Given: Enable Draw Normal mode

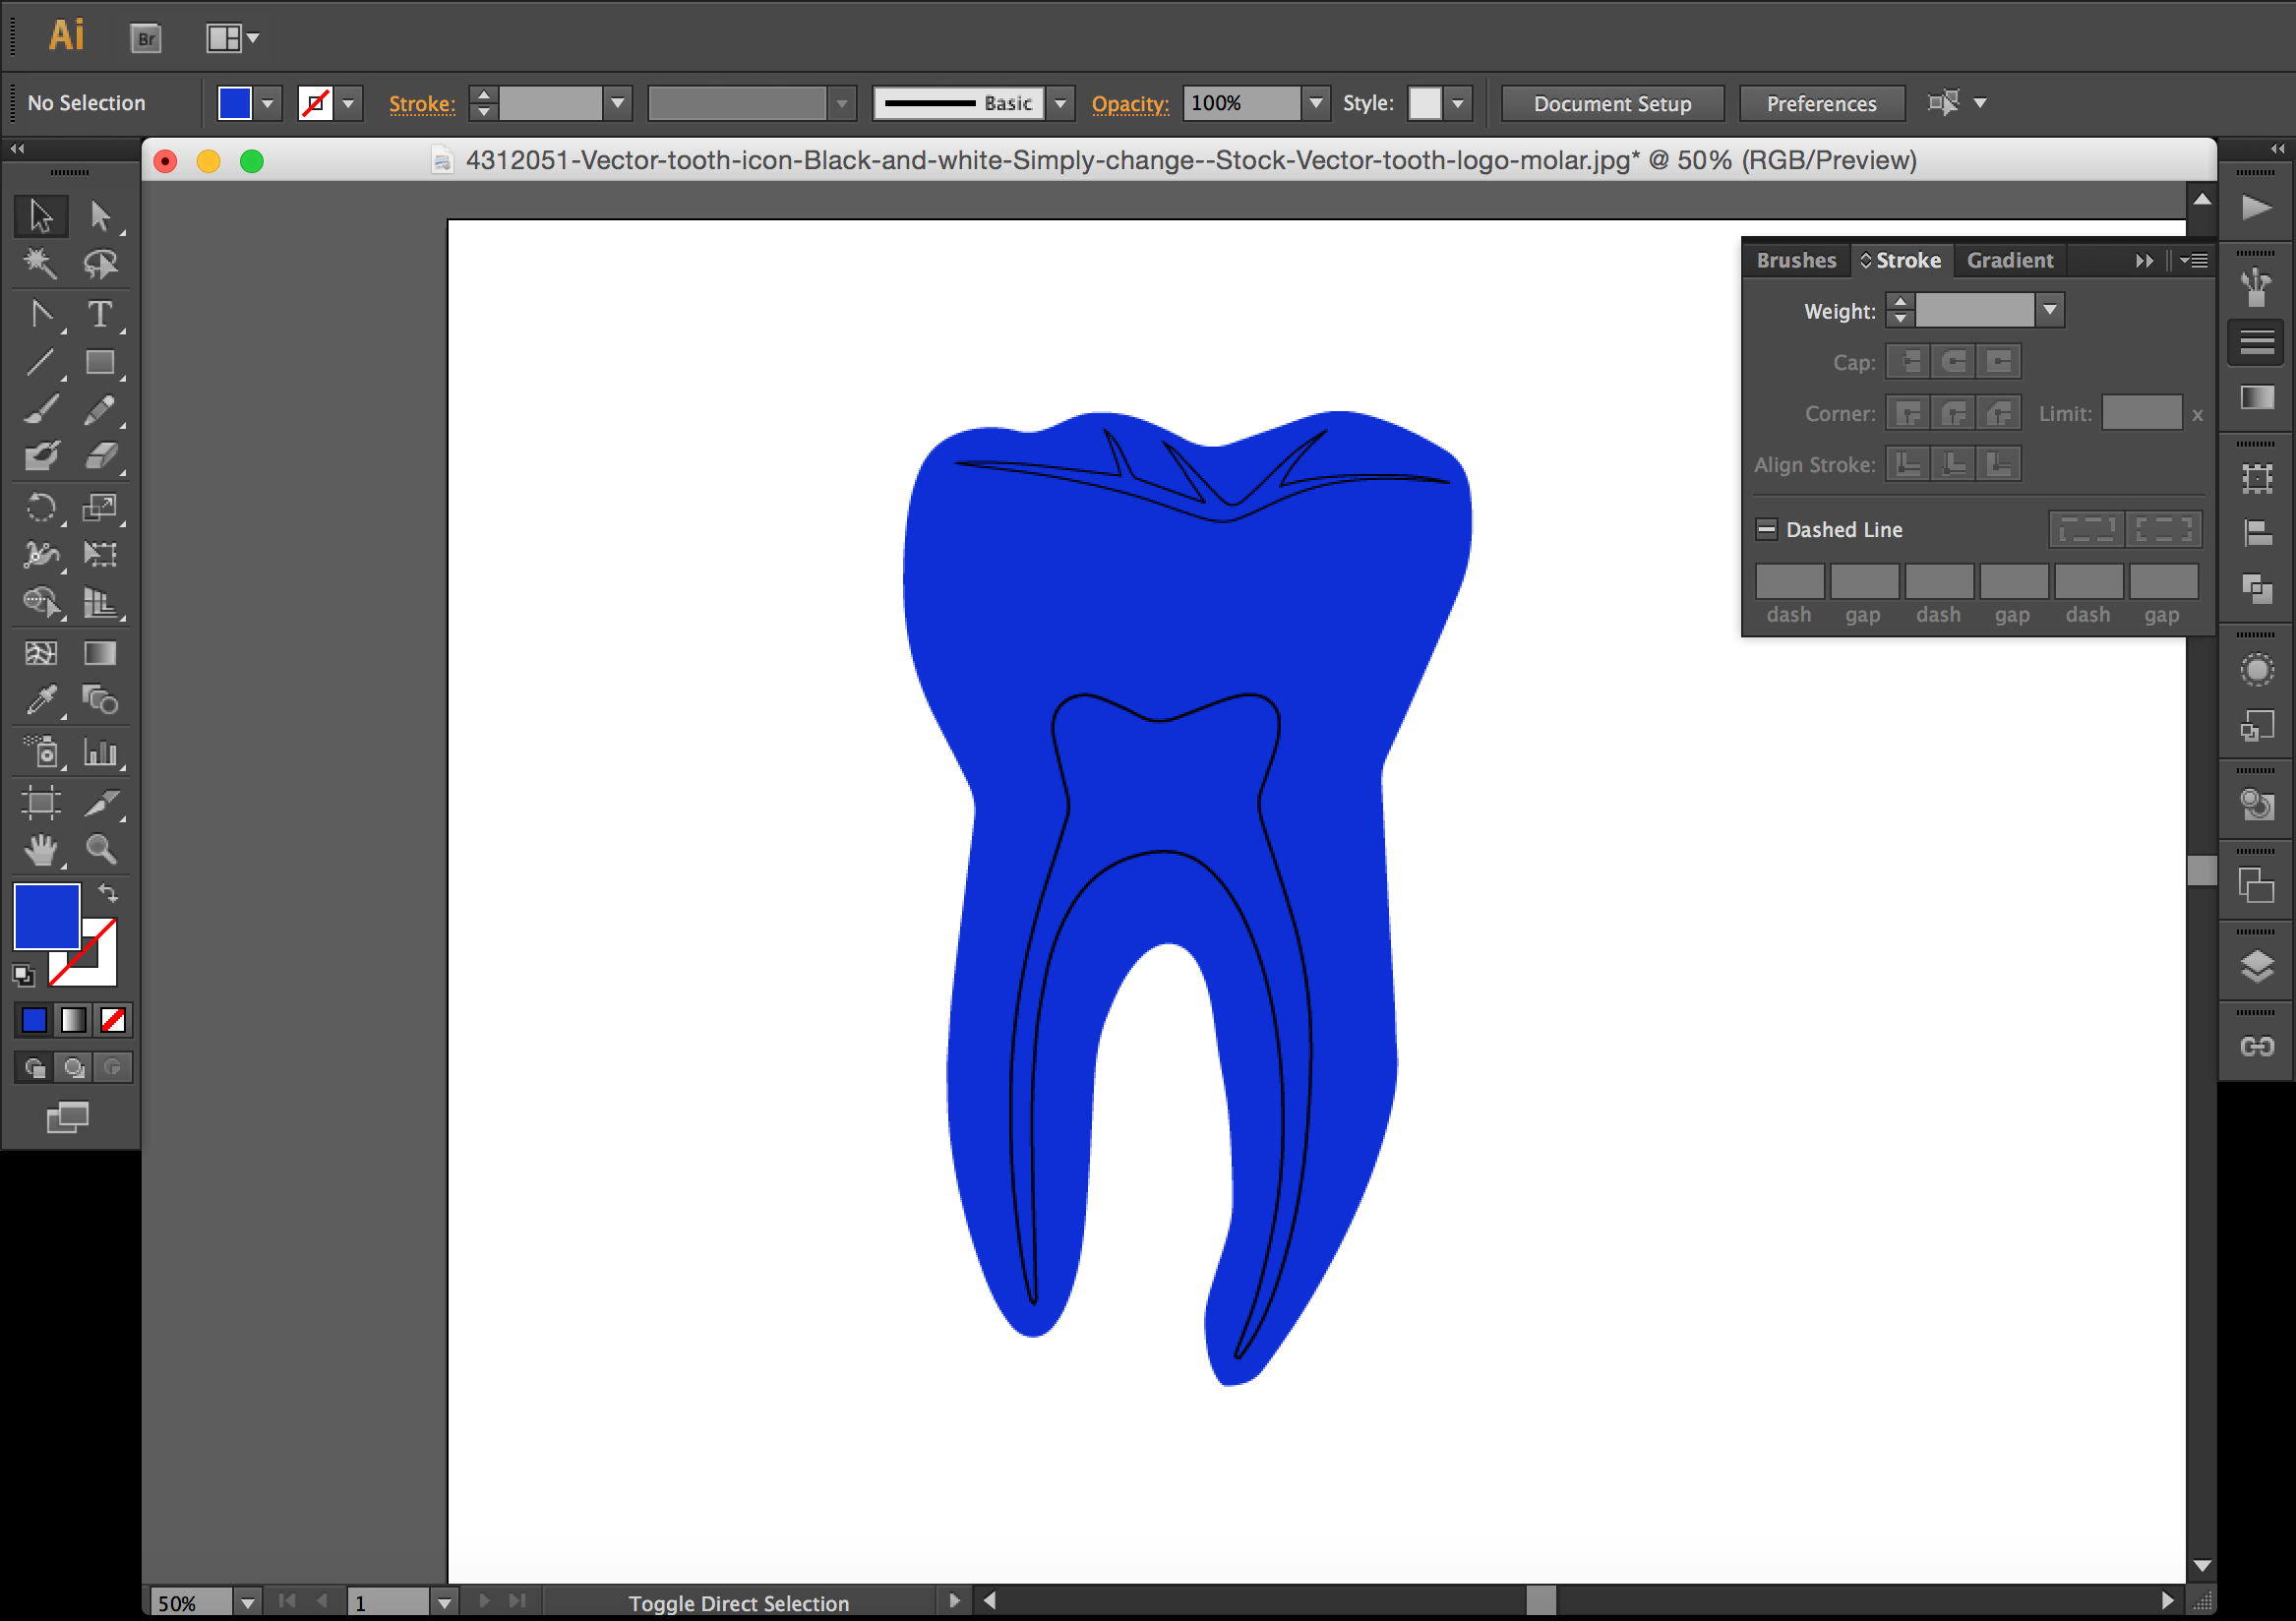Looking at the screenshot, I should 34,1068.
